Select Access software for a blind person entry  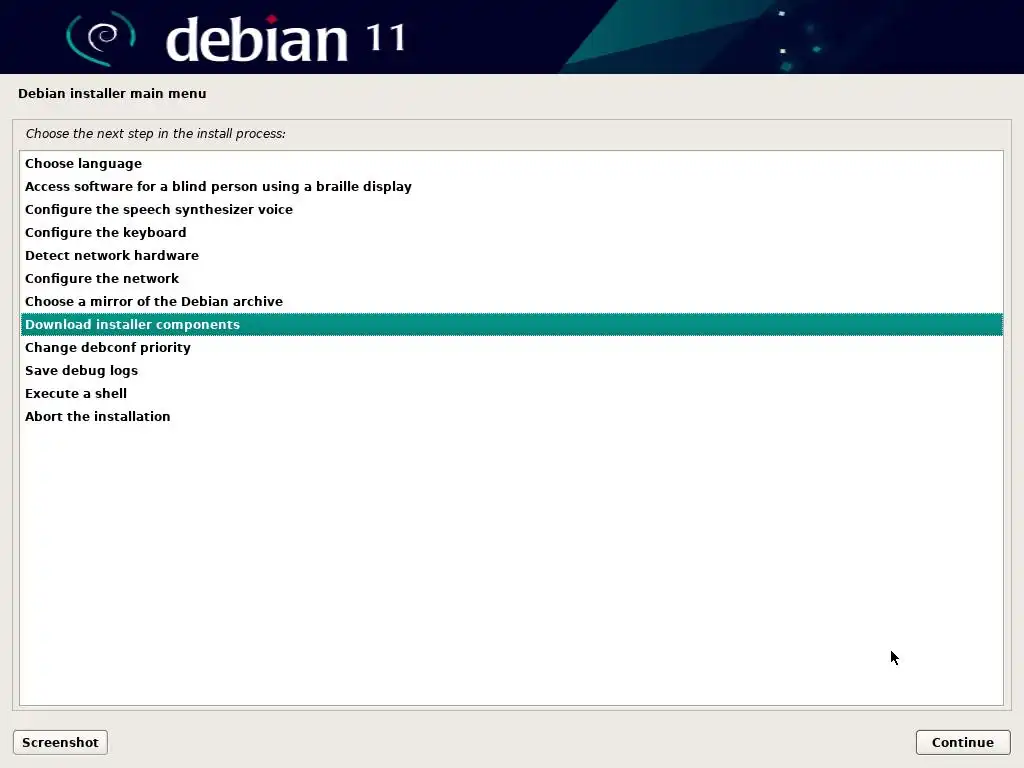(x=511, y=186)
